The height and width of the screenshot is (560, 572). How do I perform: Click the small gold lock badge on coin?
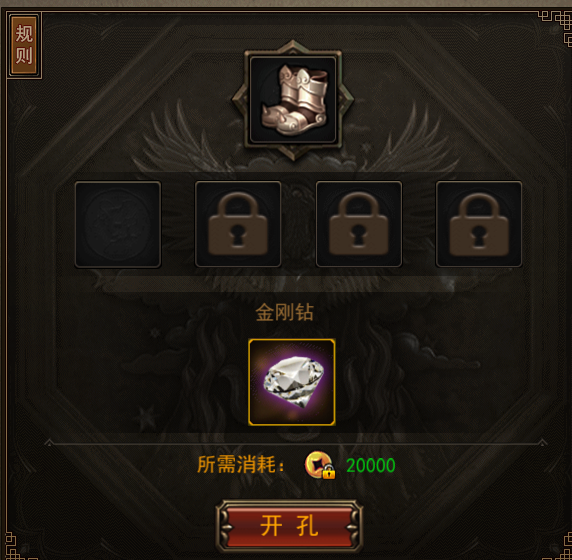(x=329, y=472)
